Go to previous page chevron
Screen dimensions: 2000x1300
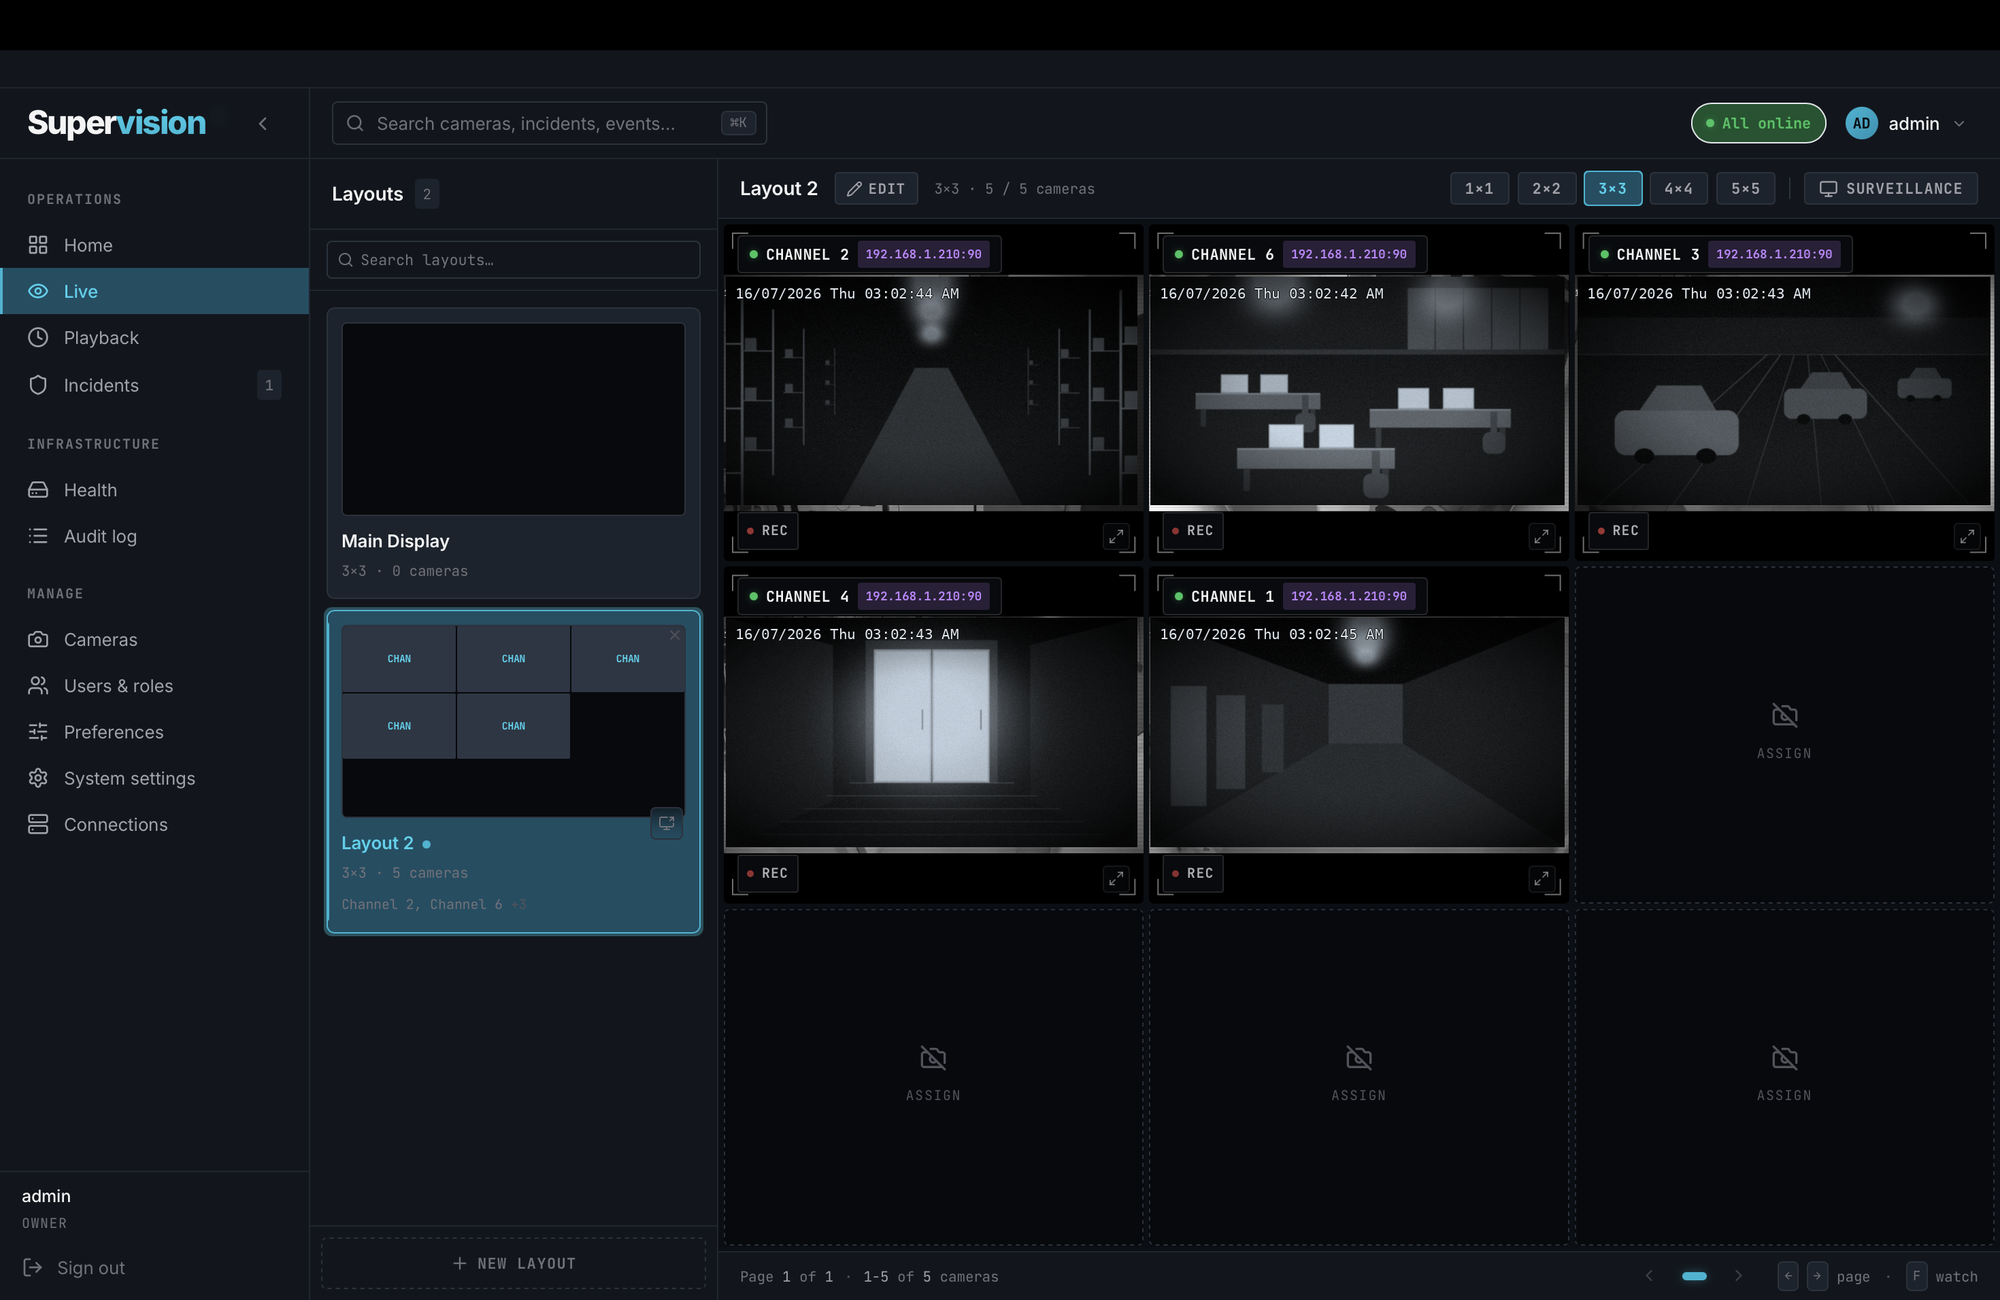[x=1649, y=1276]
